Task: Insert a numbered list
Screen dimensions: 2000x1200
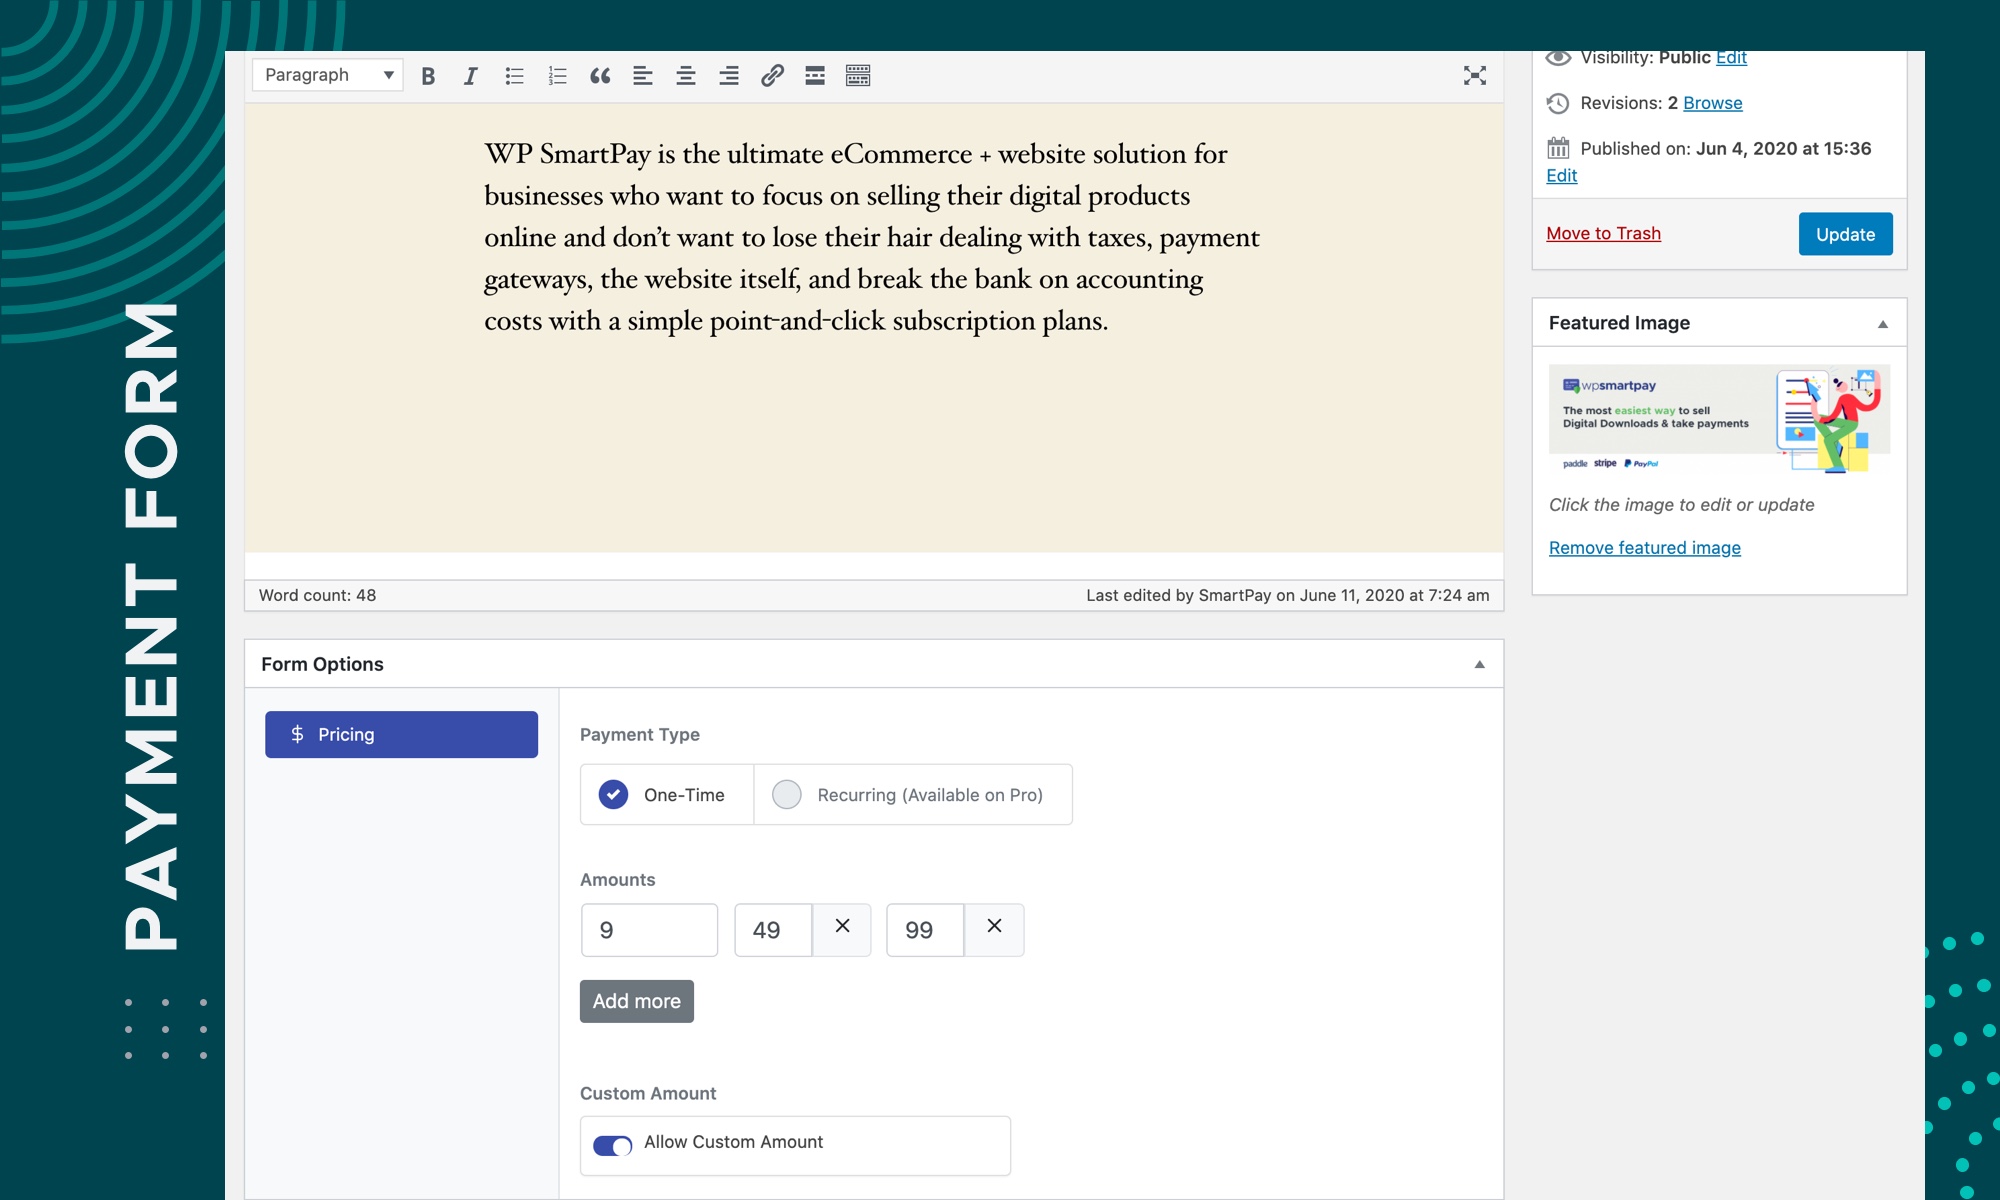Action: point(557,76)
